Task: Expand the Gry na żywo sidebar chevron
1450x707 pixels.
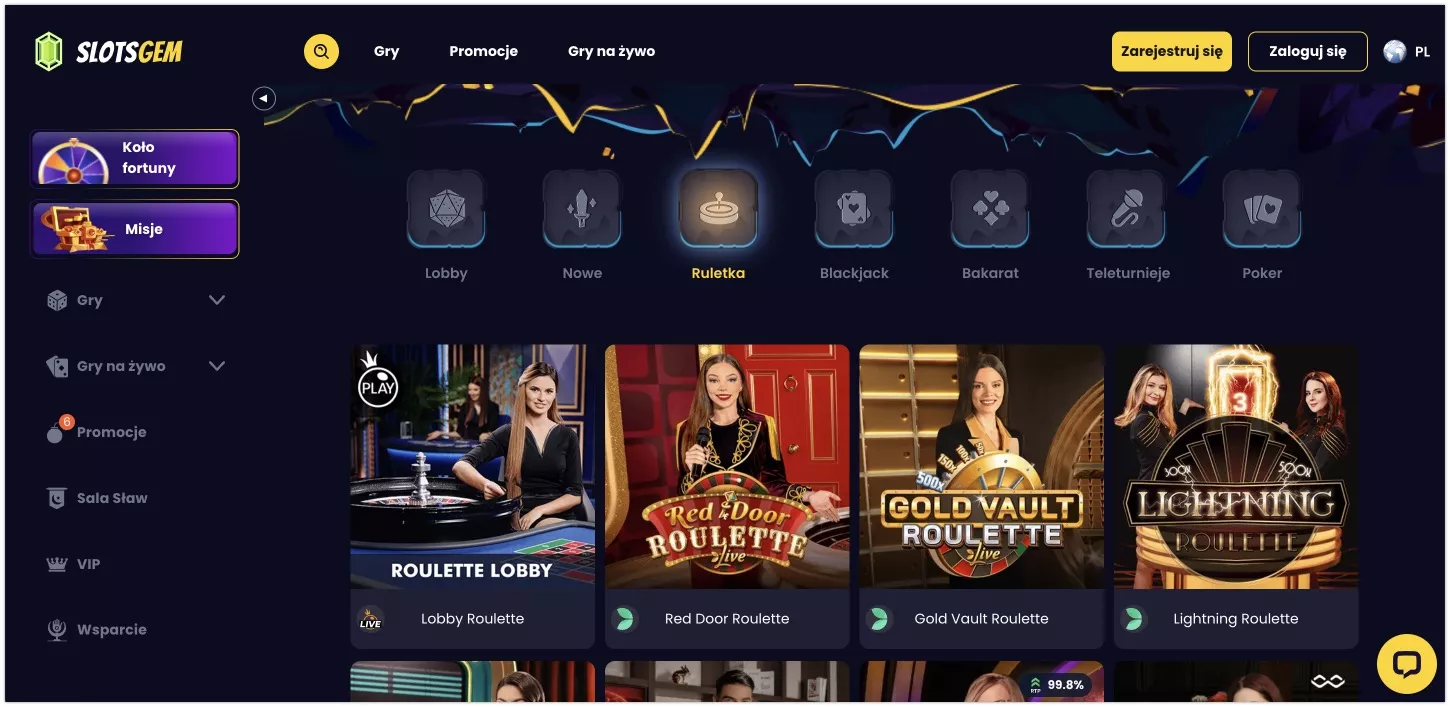Action: (217, 366)
